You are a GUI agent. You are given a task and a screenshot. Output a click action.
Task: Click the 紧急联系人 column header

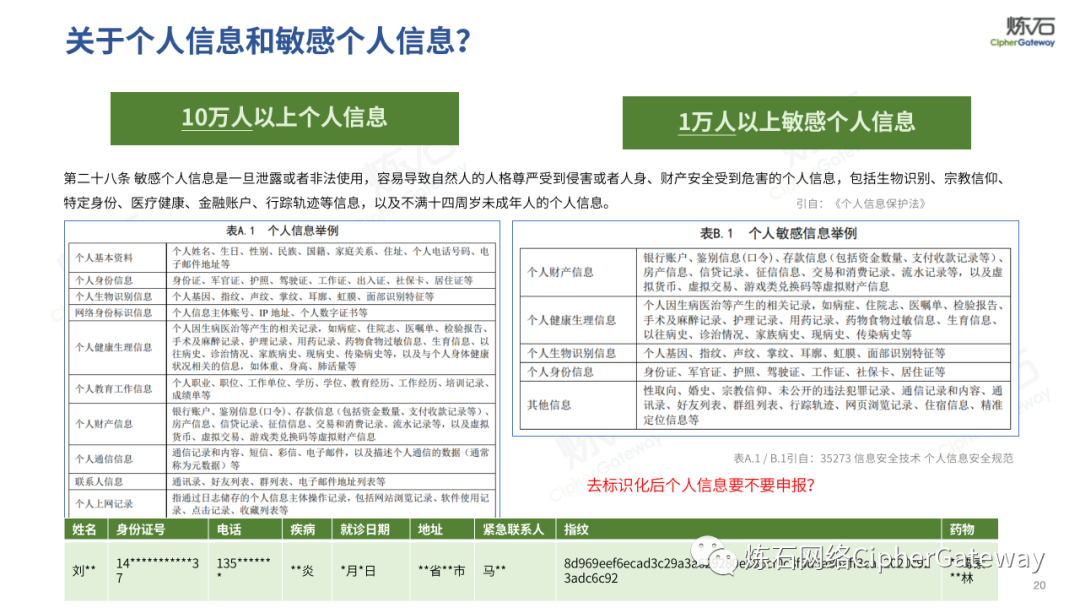coord(513,530)
